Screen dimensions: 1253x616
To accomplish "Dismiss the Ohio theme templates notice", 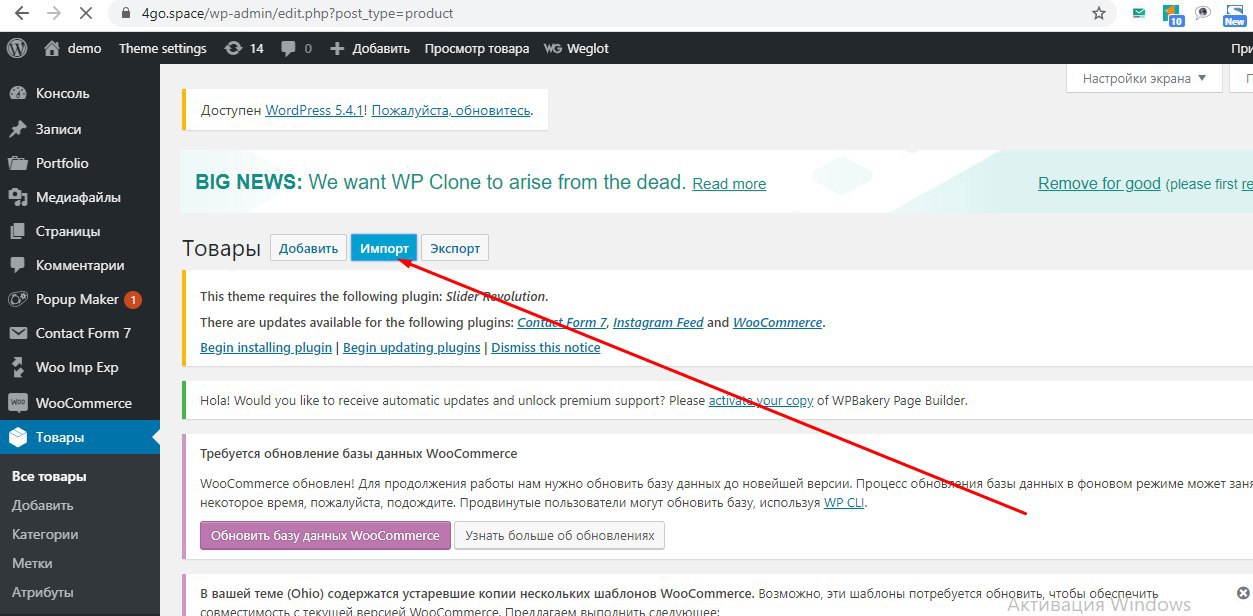I will [1243, 592].
